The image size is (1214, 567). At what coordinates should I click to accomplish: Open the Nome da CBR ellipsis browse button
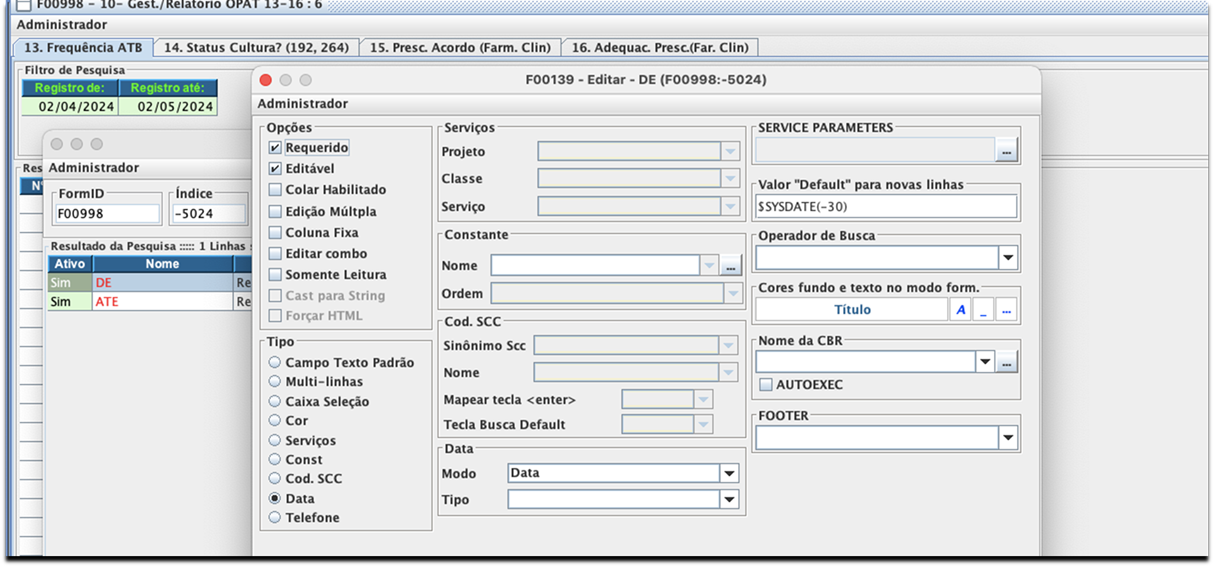point(1007,362)
